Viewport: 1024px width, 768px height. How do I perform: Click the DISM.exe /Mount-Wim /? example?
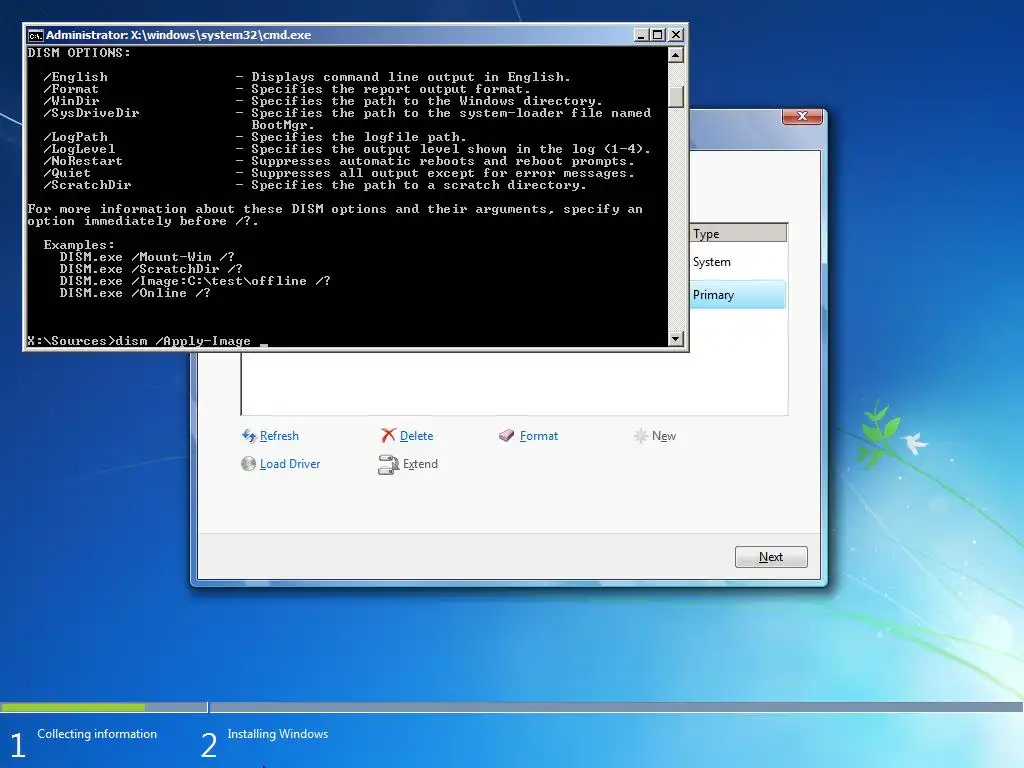pyautogui.click(x=147, y=257)
